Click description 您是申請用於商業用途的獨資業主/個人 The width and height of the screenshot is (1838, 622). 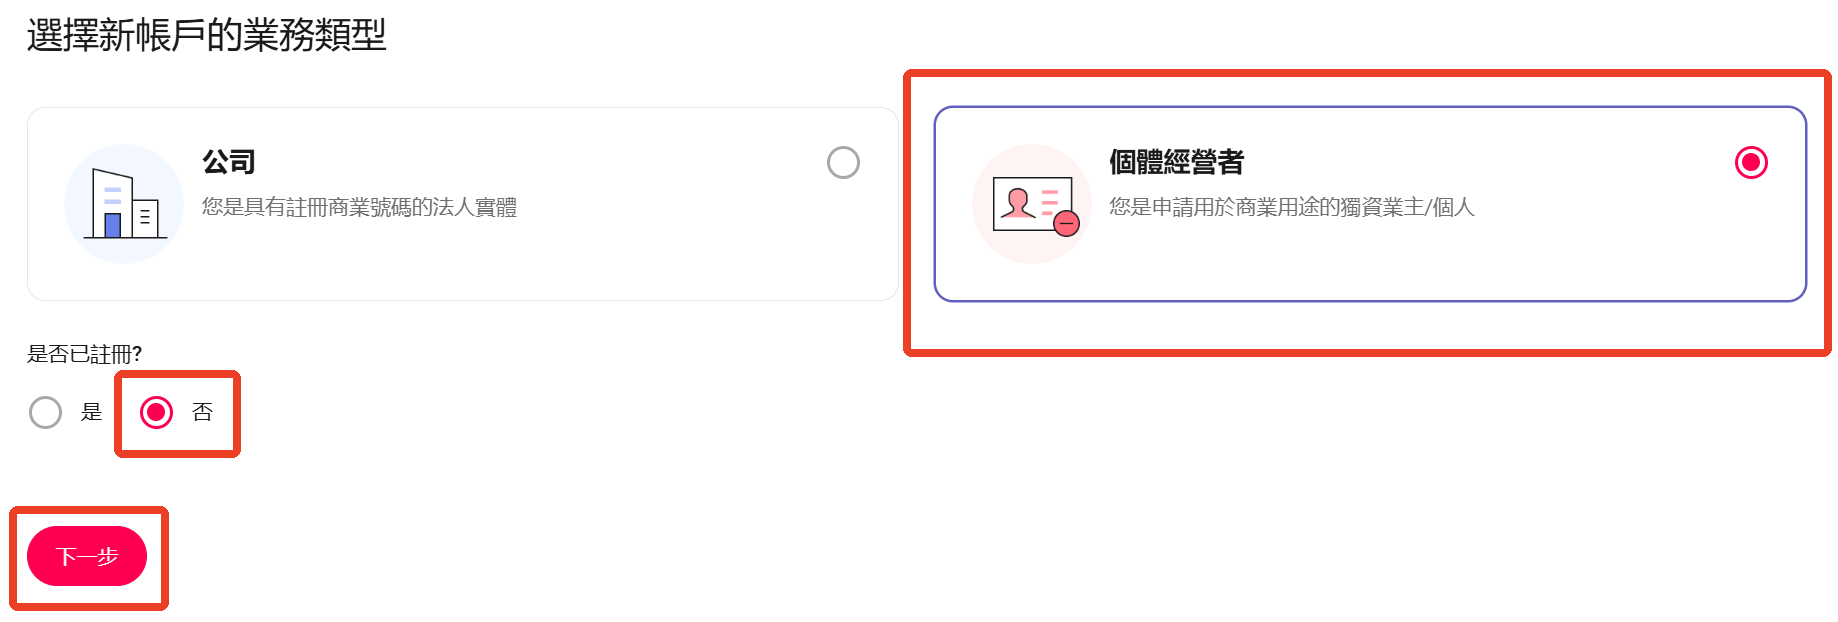pos(1292,207)
